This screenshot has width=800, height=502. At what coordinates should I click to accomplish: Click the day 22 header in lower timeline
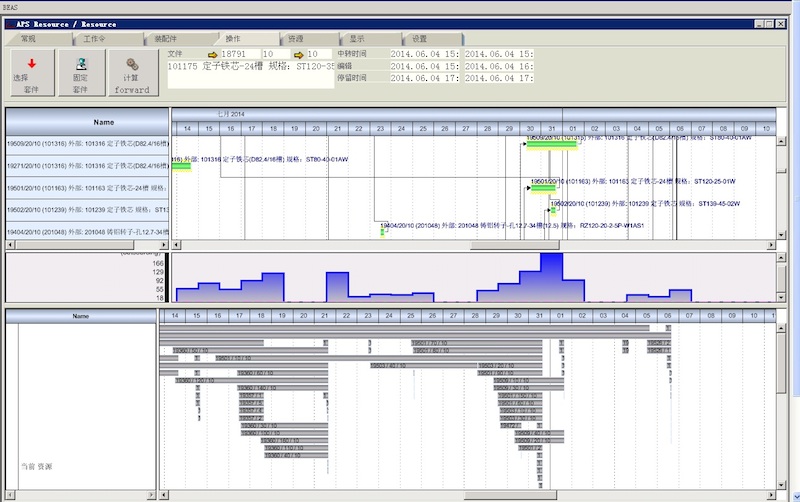click(x=345, y=316)
